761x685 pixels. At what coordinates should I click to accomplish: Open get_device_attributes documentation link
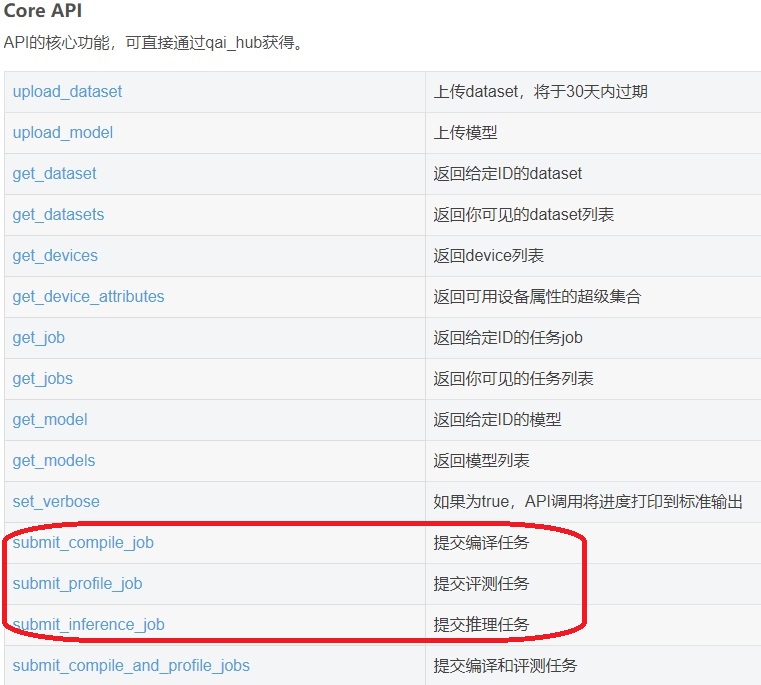[x=88, y=297]
